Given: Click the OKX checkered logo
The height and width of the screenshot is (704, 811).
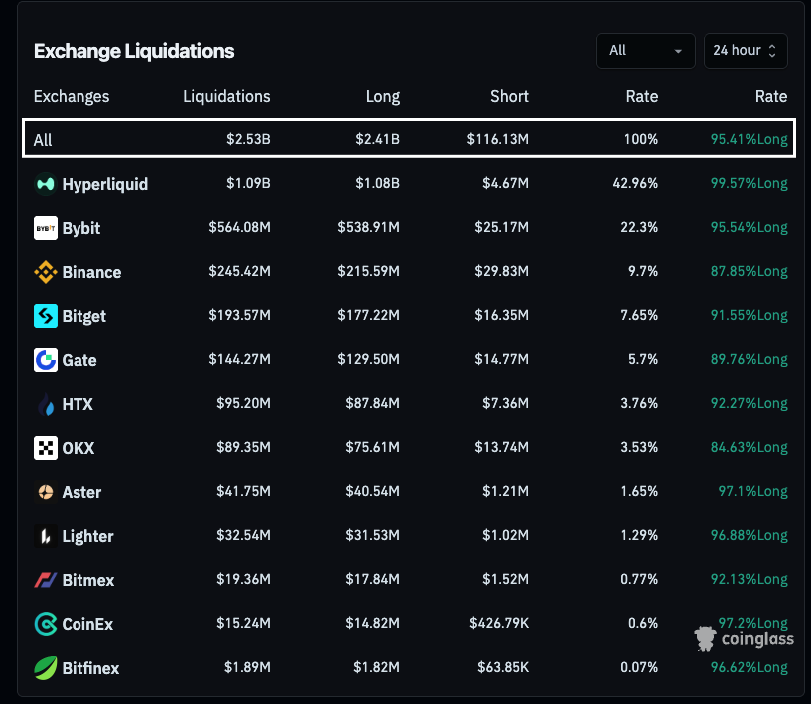Looking at the screenshot, I should point(46,448).
